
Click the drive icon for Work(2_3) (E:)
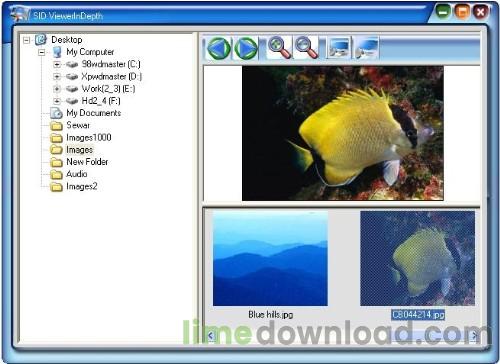[x=72, y=89]
